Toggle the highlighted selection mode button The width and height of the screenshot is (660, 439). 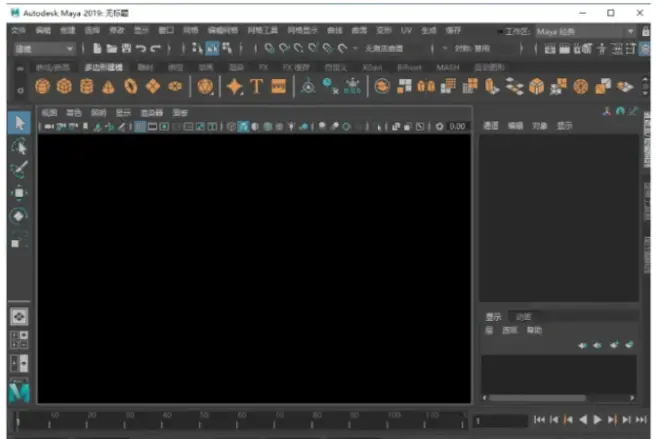(x=212, y=48)
